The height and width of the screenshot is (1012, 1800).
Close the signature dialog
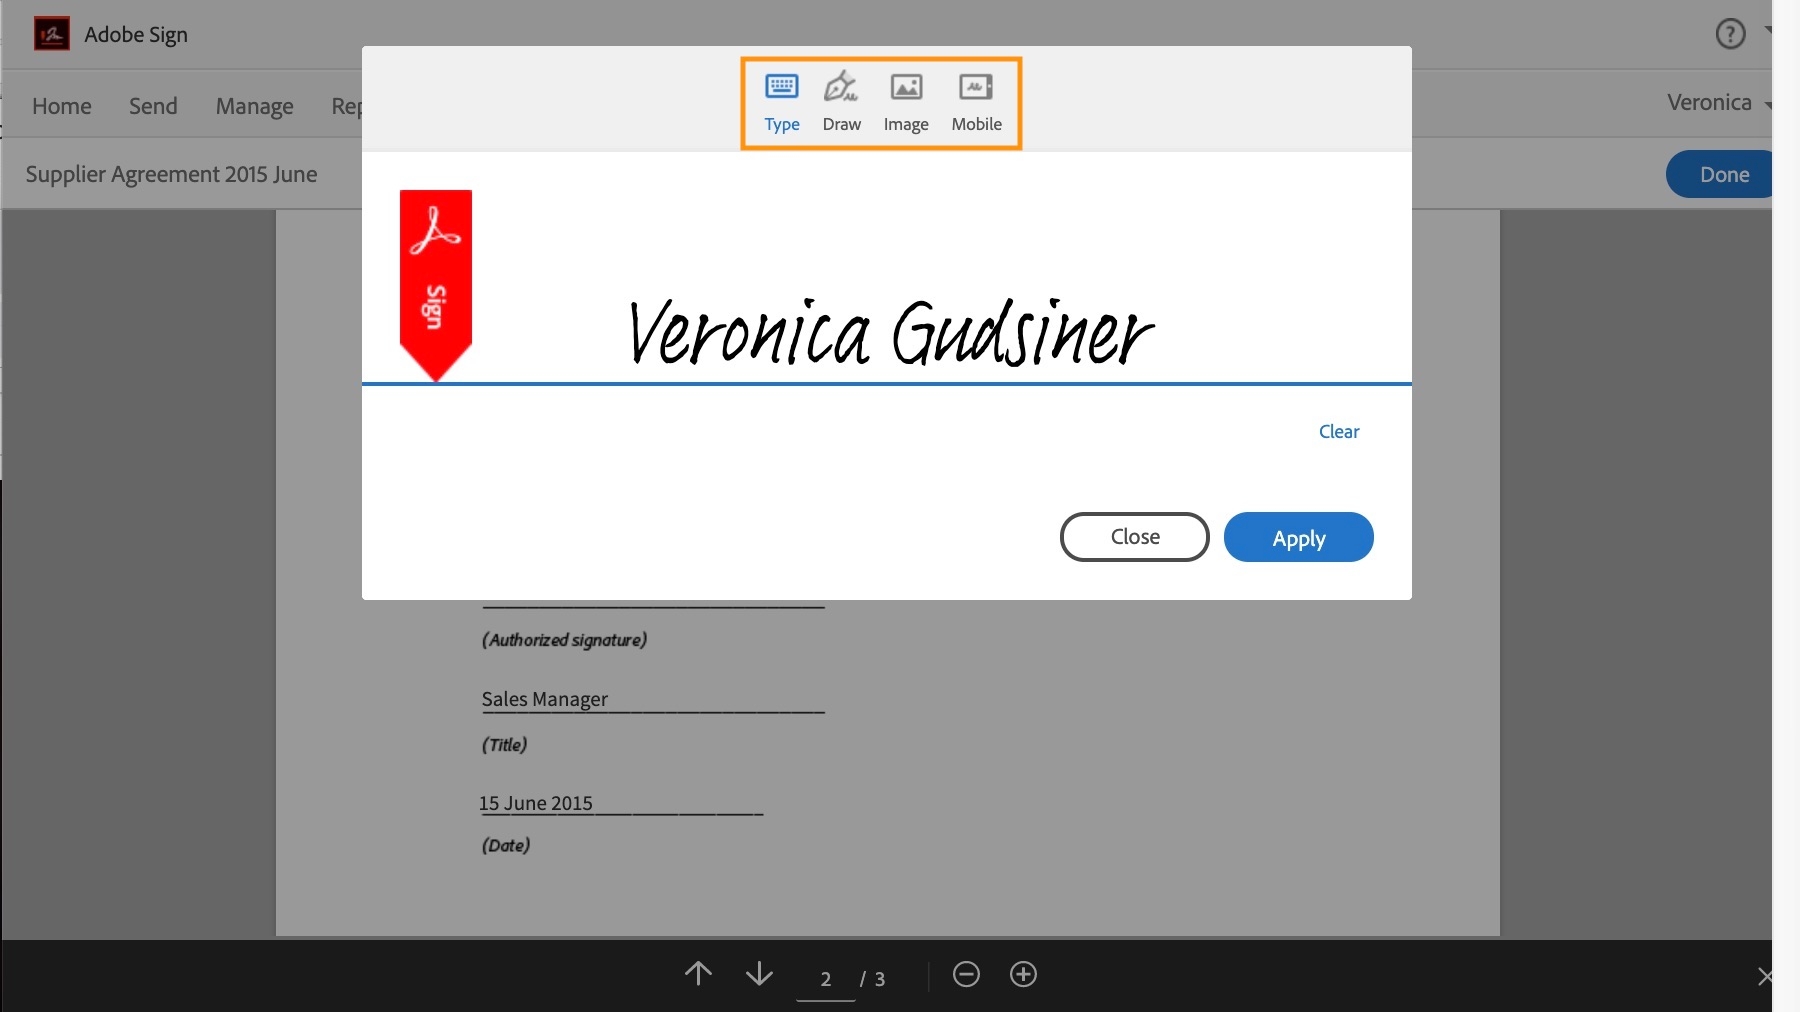pos(1134,537)
